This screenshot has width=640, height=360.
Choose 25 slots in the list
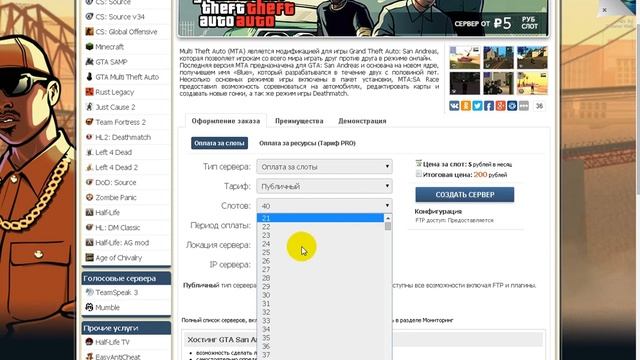[x=320, y=252]
